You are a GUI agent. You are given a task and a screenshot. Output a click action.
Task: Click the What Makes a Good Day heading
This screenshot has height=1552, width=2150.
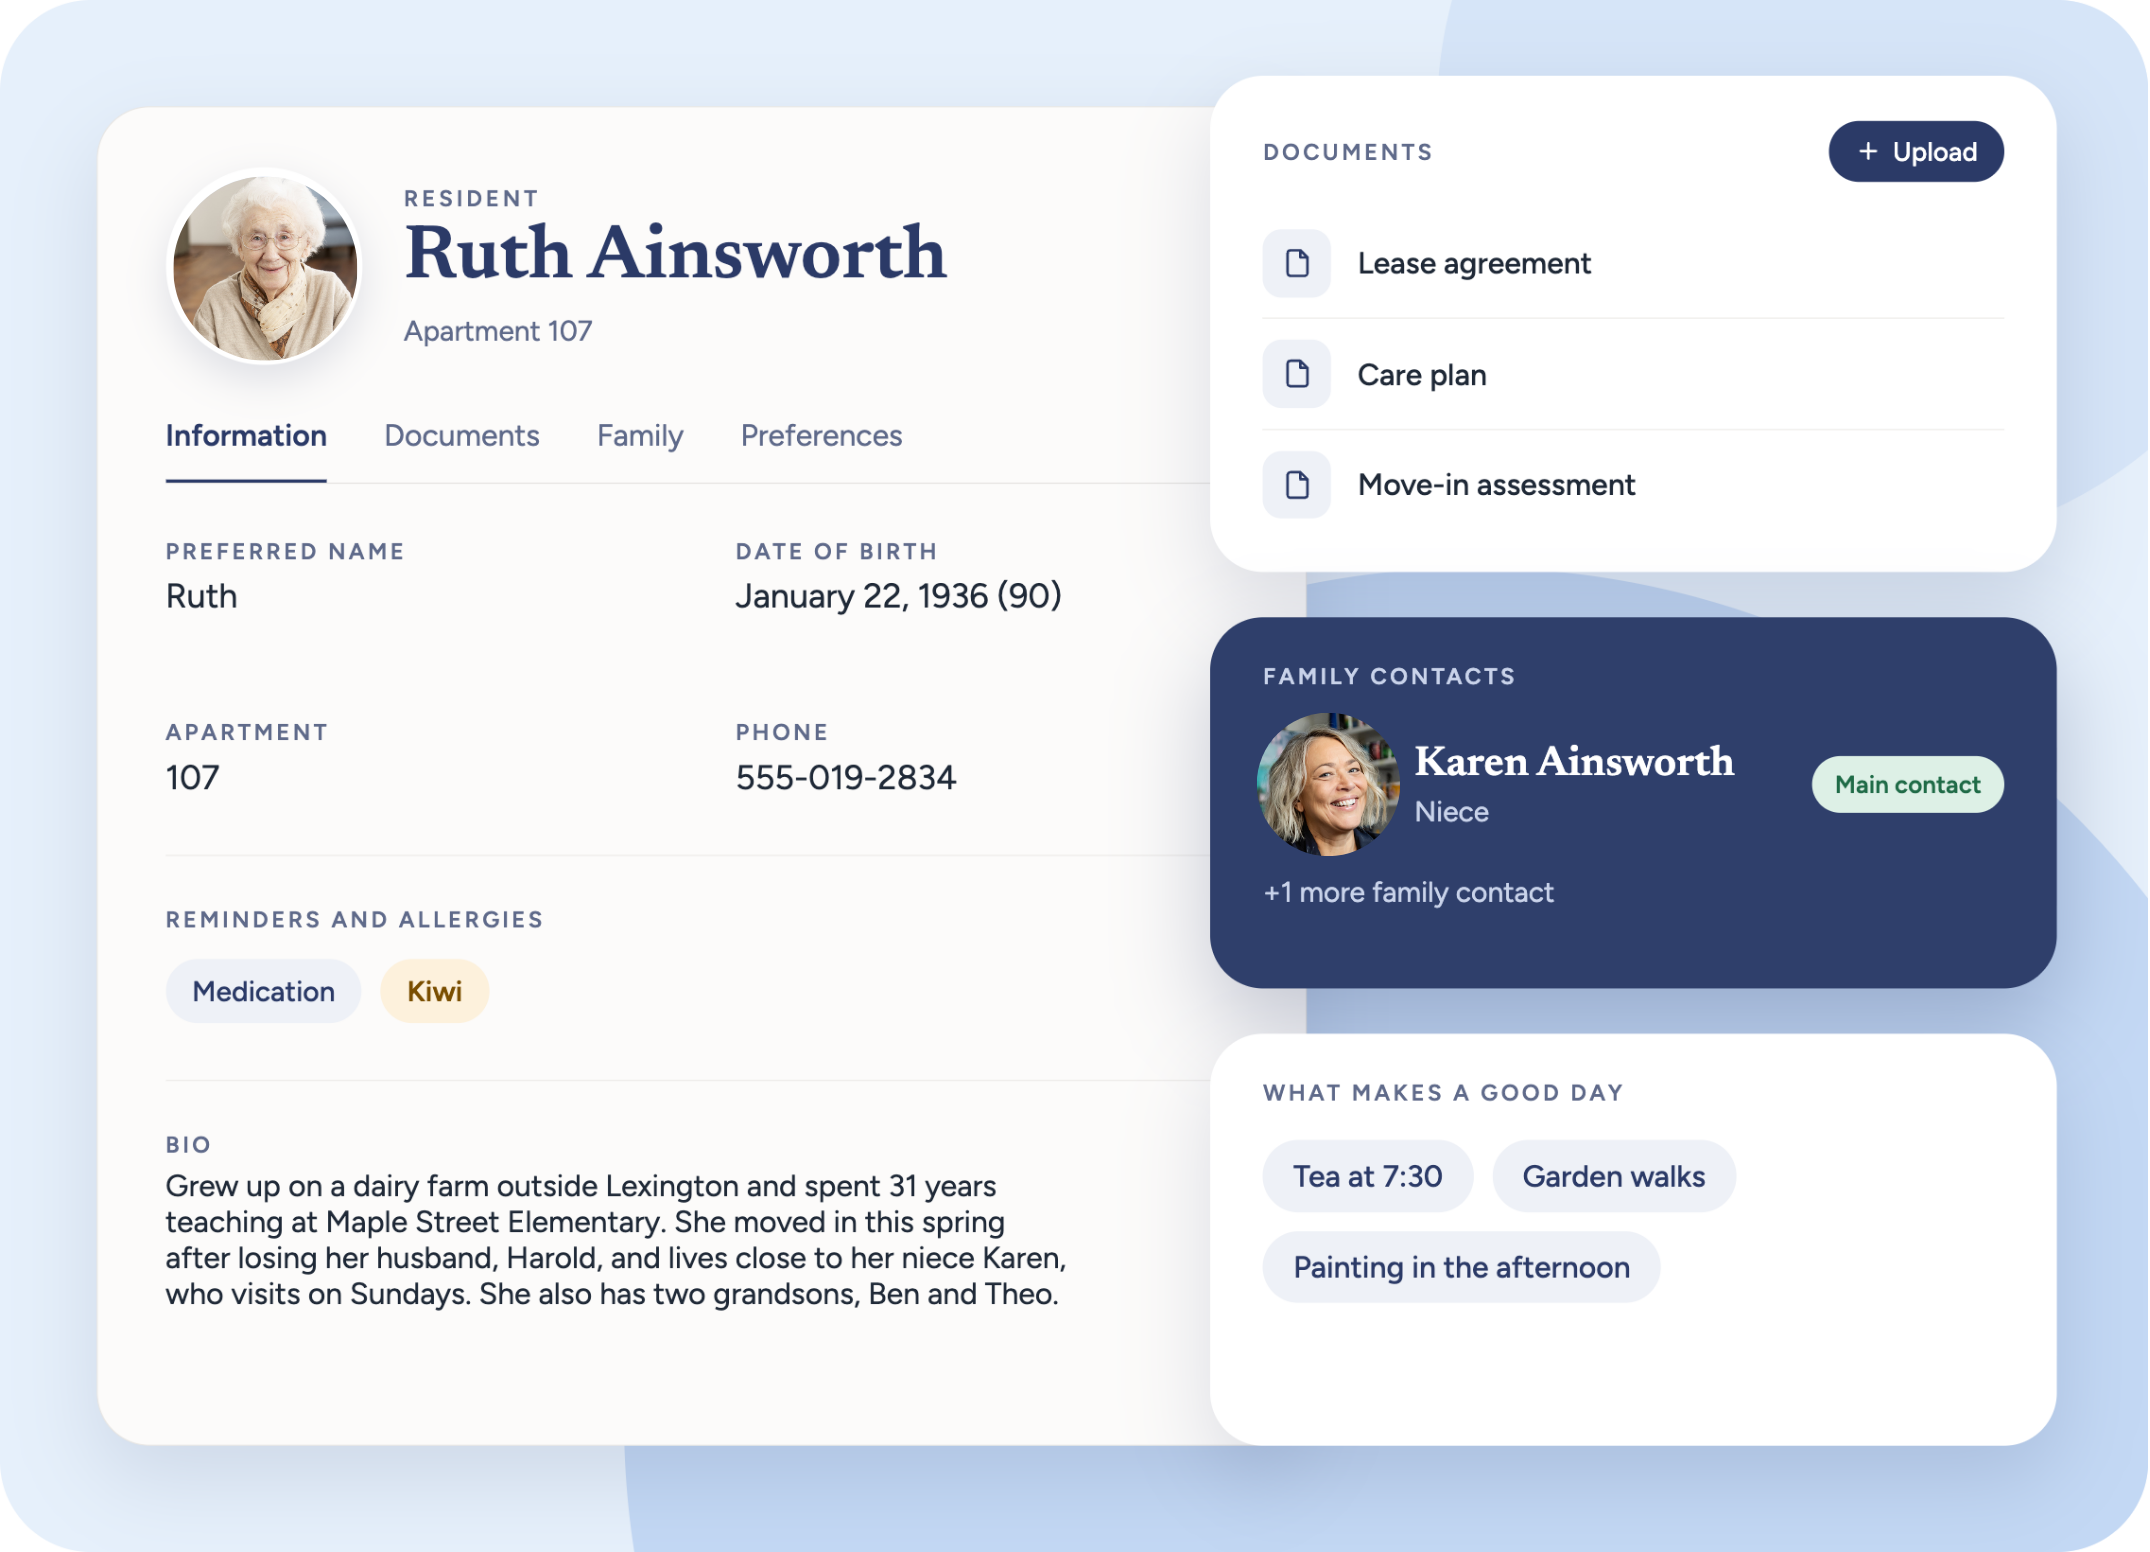pos(1443,1093)
